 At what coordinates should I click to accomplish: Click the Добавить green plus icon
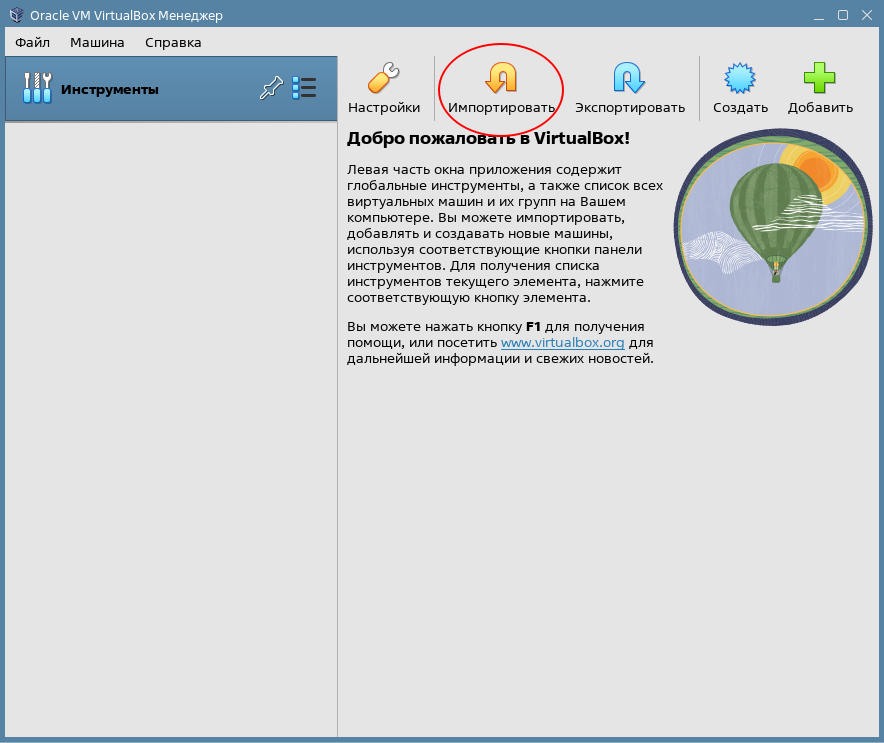tap(820, 78)
